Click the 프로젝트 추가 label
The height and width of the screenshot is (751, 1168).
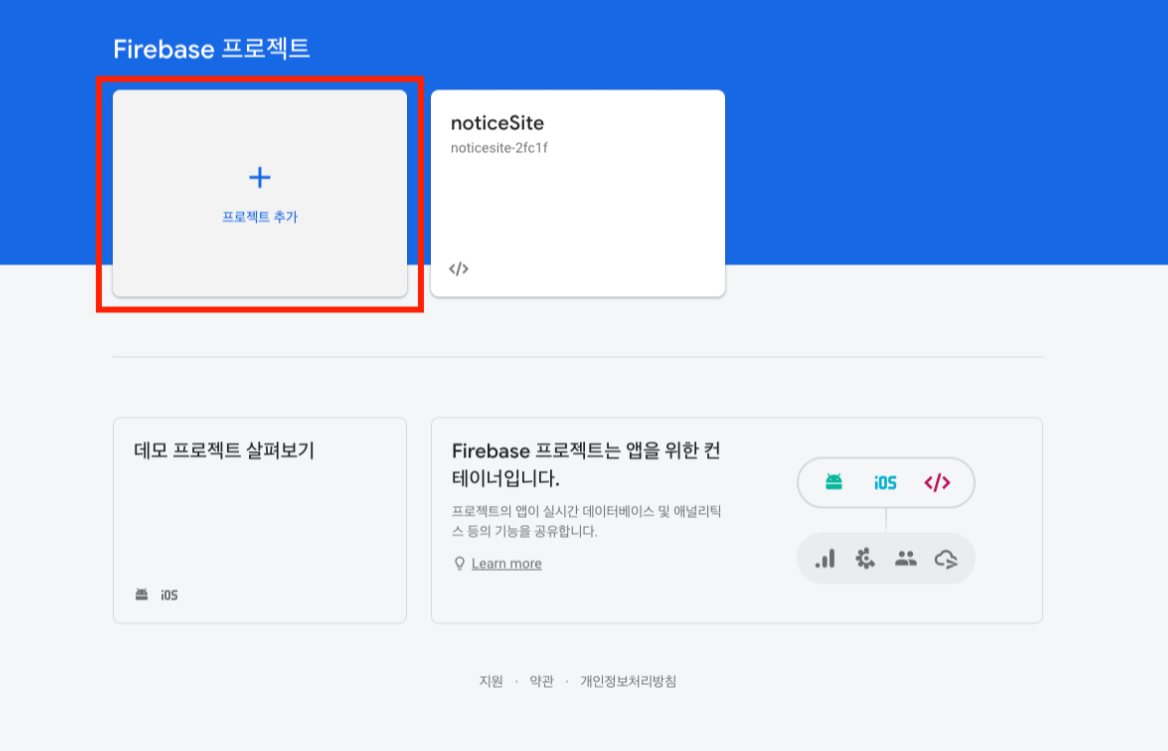point(259,217)
